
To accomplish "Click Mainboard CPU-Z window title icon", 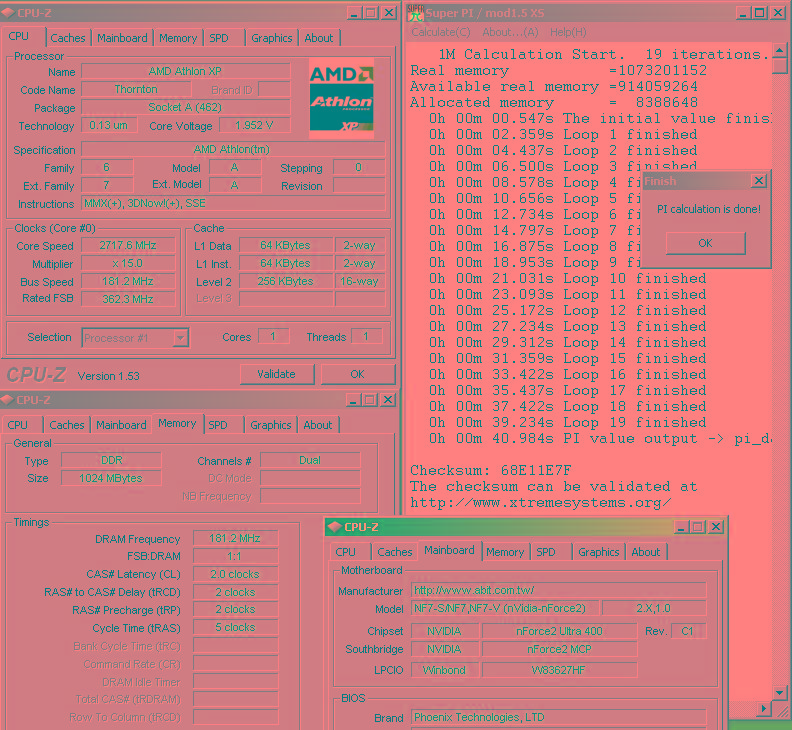I will [x=334, y=527].
